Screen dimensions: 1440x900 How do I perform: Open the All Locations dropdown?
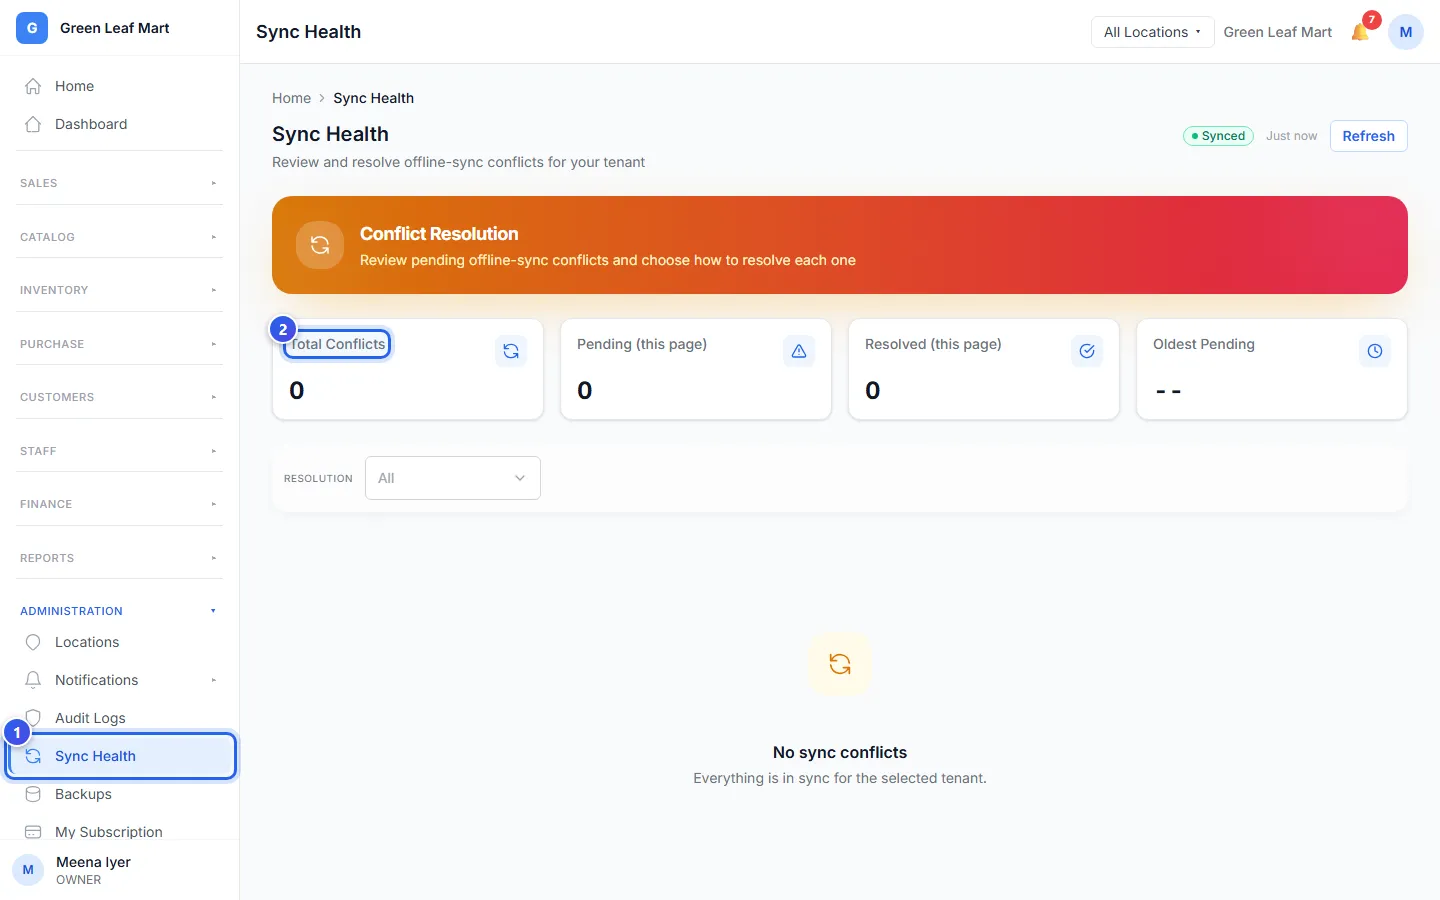point(1152,32)
